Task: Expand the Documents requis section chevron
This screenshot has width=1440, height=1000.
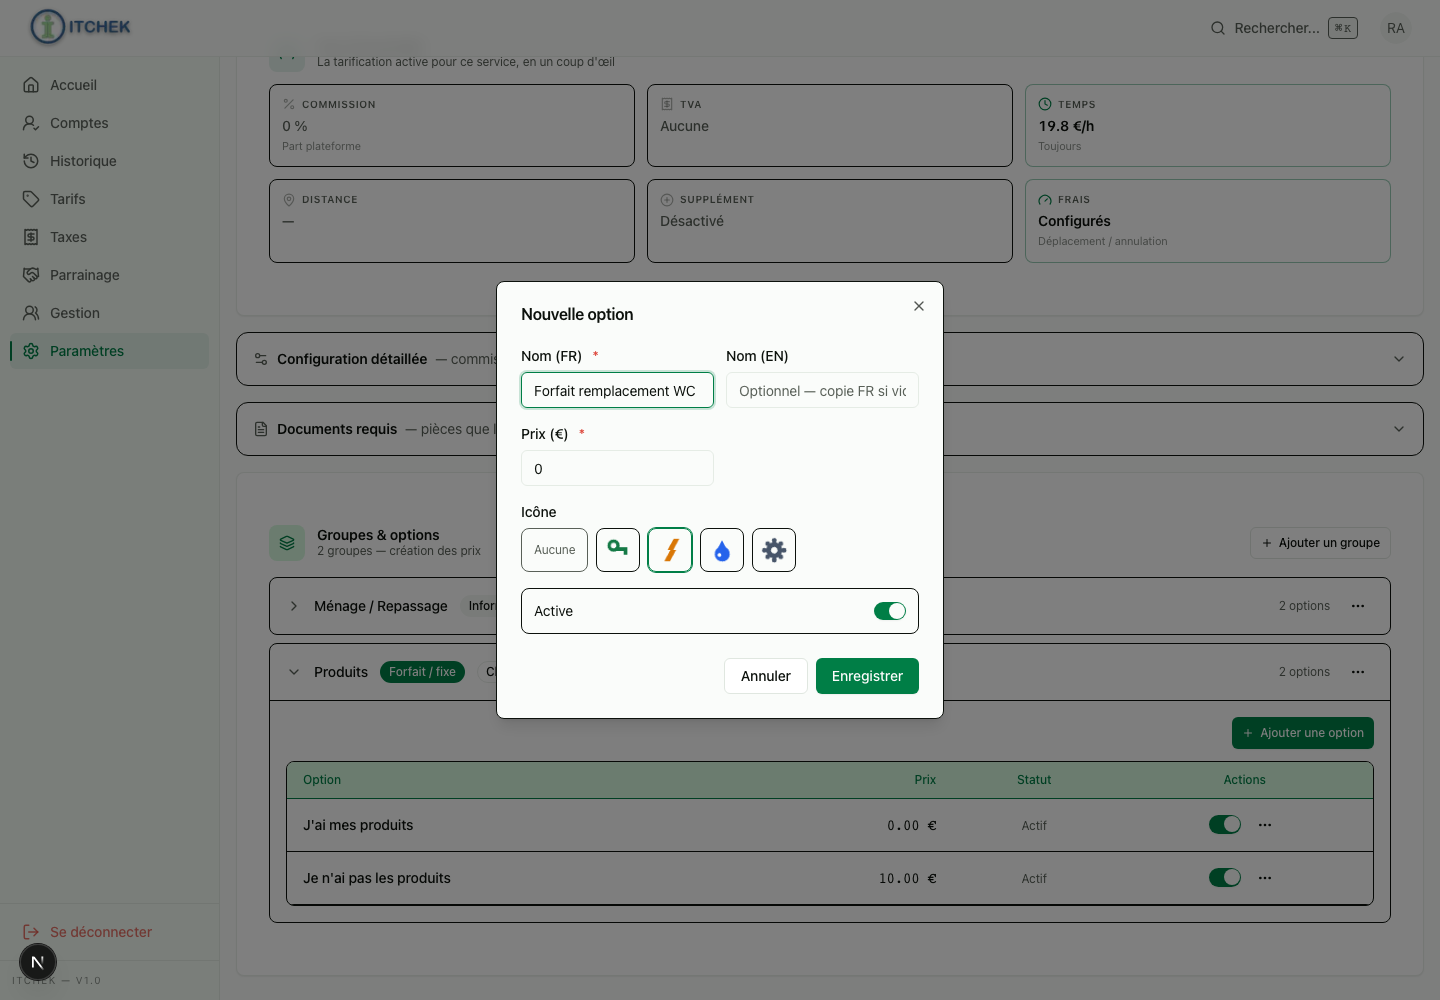Action: [x=1399, y=429]
